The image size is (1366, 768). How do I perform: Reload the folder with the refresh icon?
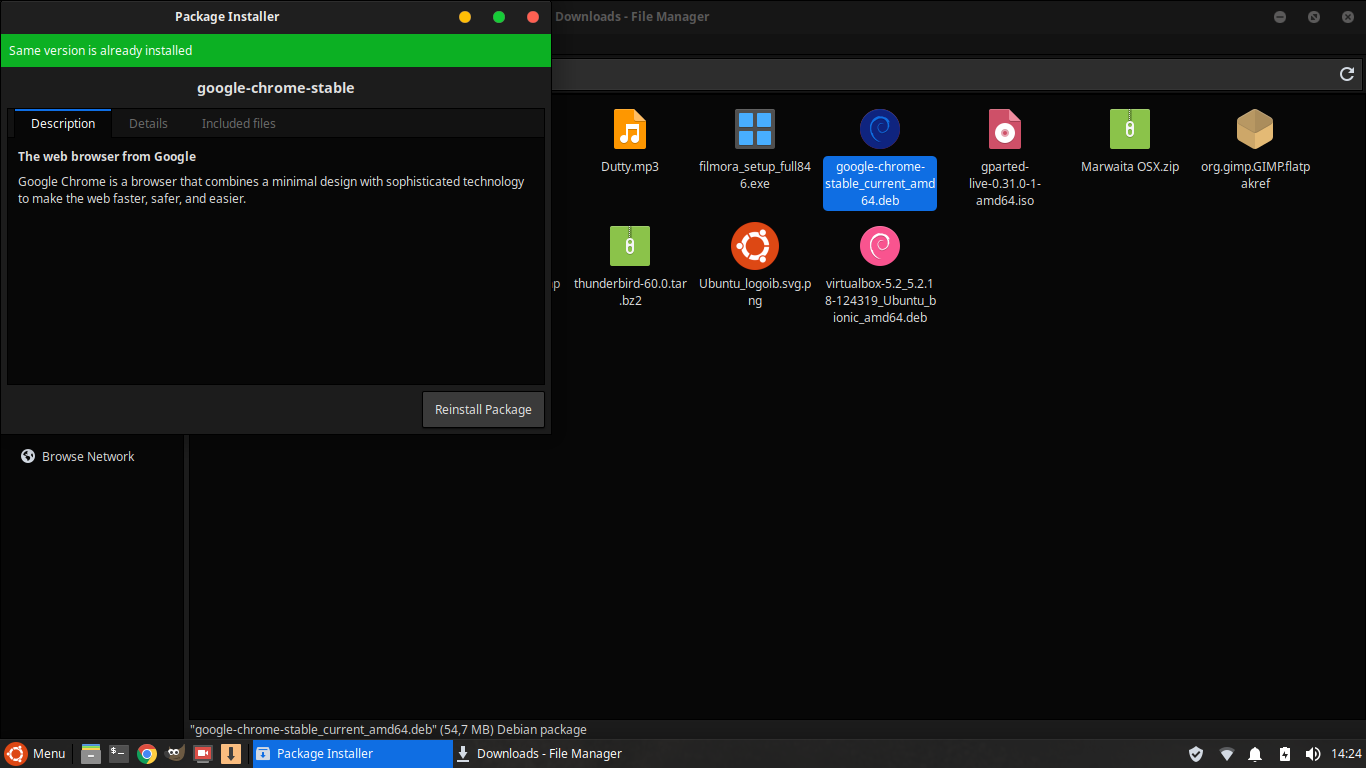[1347, 74]
